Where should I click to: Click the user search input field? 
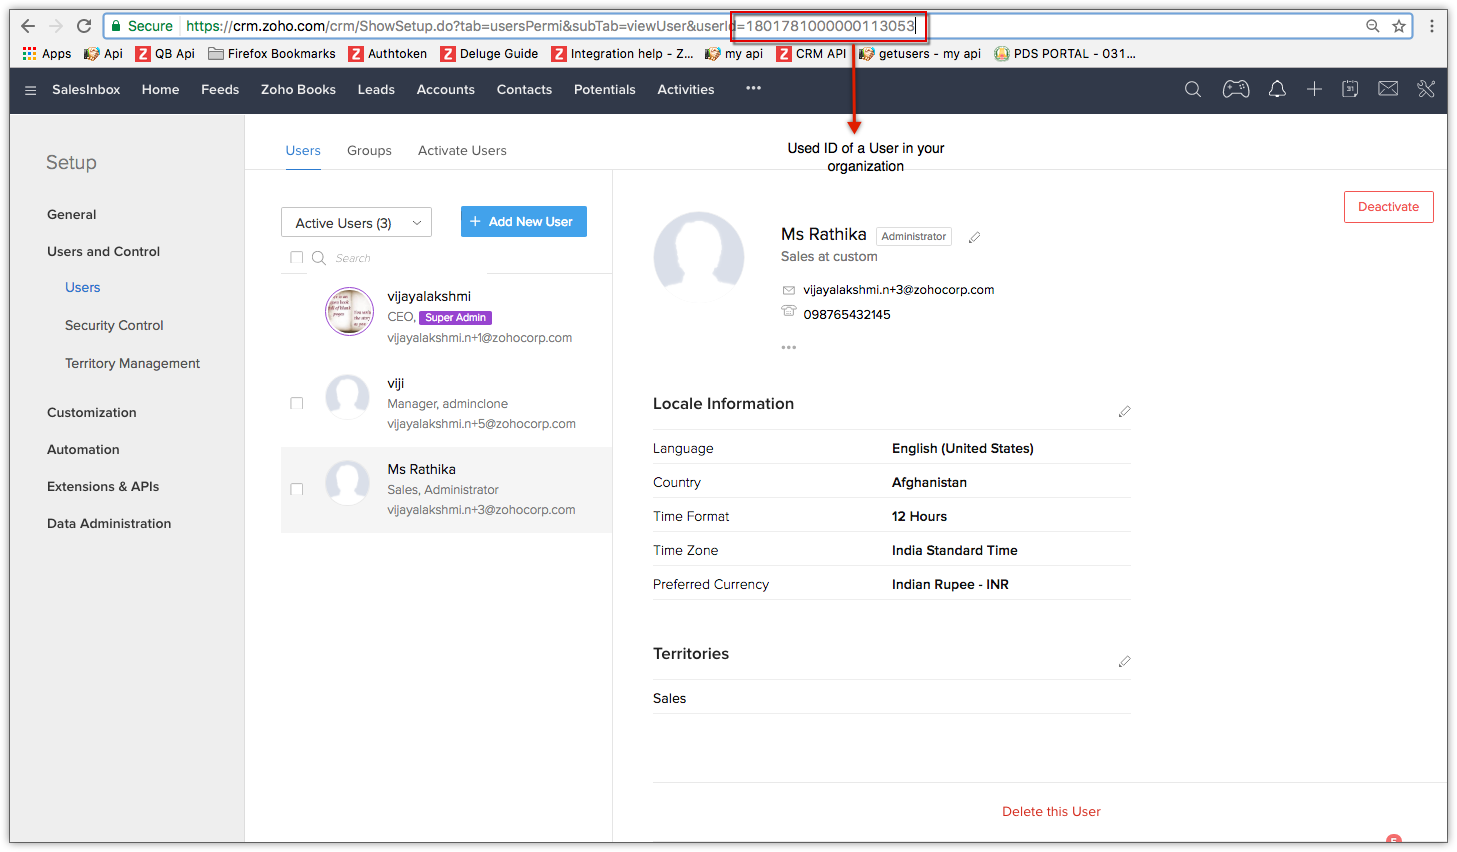[x=410, y=258]
